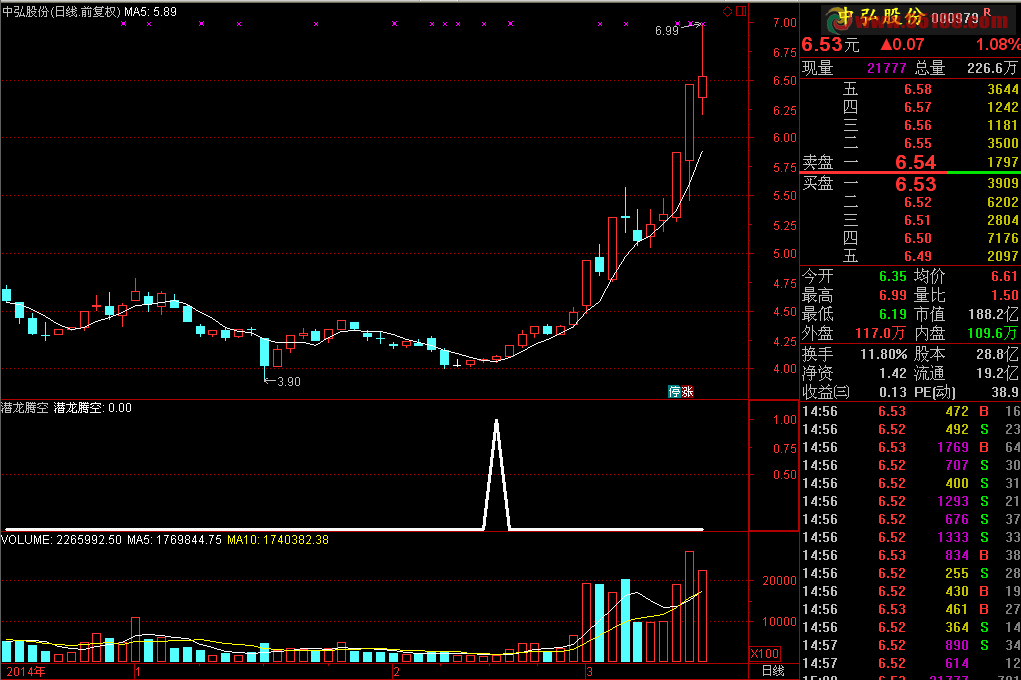The height and width of the screenshot is (680, 1021).
Task: Click the 6.99 high price annotation
Action: pos(666,31)
